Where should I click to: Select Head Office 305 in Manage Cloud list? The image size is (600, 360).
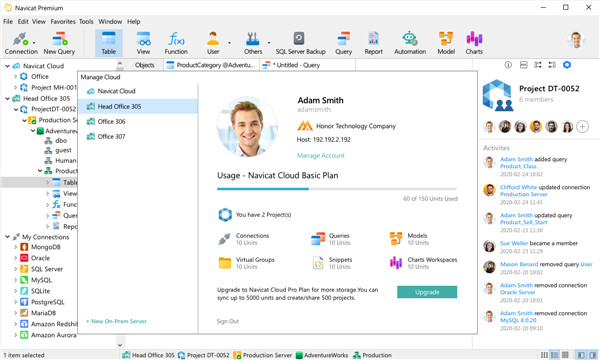(138, 106)
